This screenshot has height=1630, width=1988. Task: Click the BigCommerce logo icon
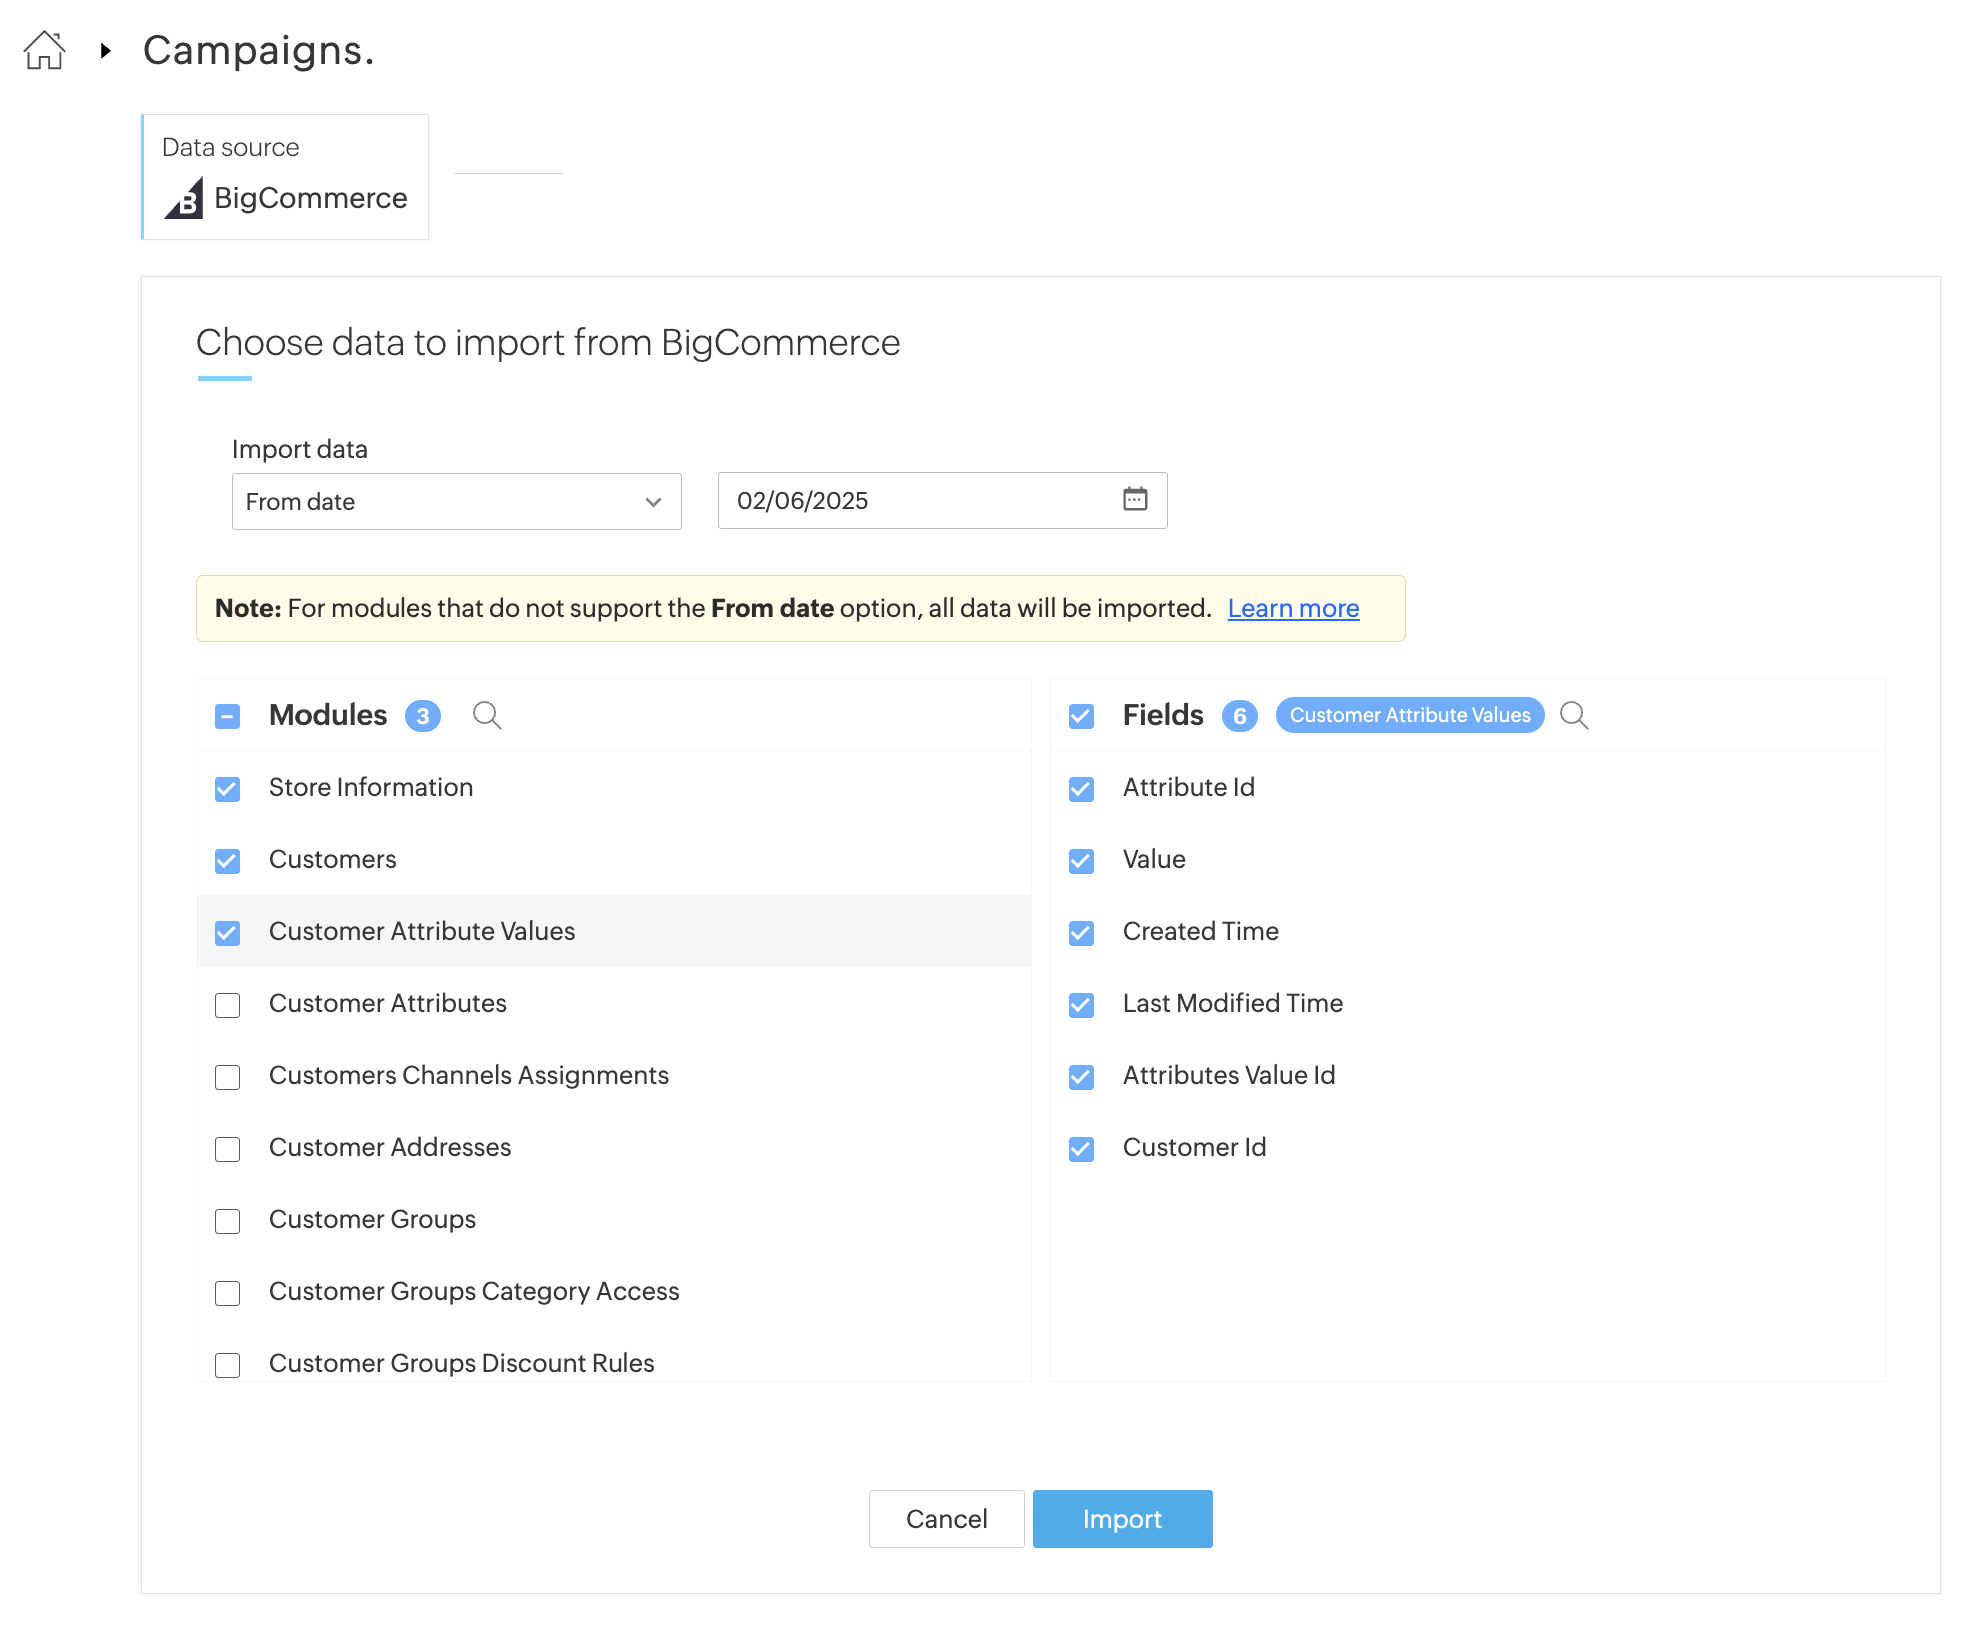click(x=184, y=198)
